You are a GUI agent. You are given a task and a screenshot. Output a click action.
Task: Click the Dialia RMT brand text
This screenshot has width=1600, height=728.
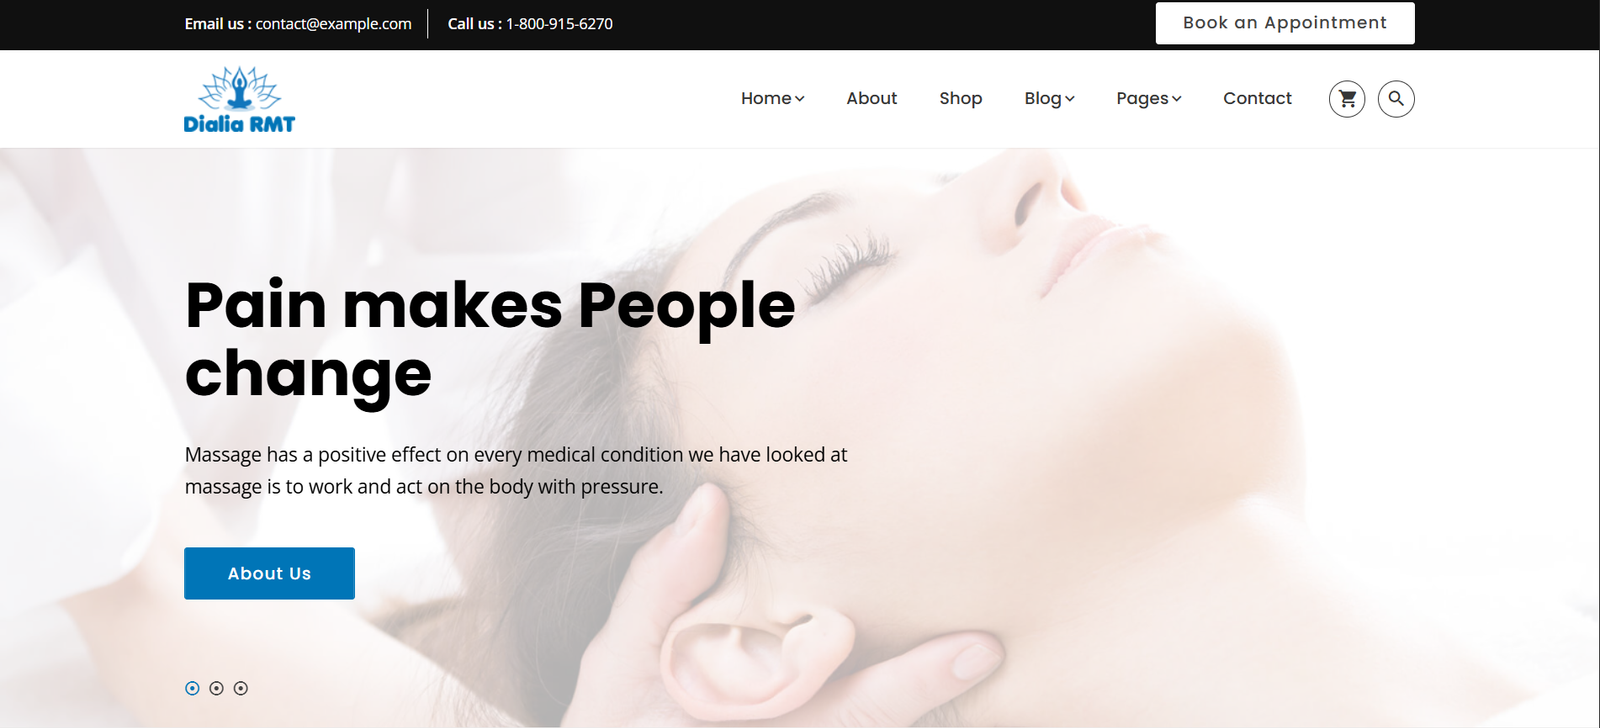coord(239,124)
